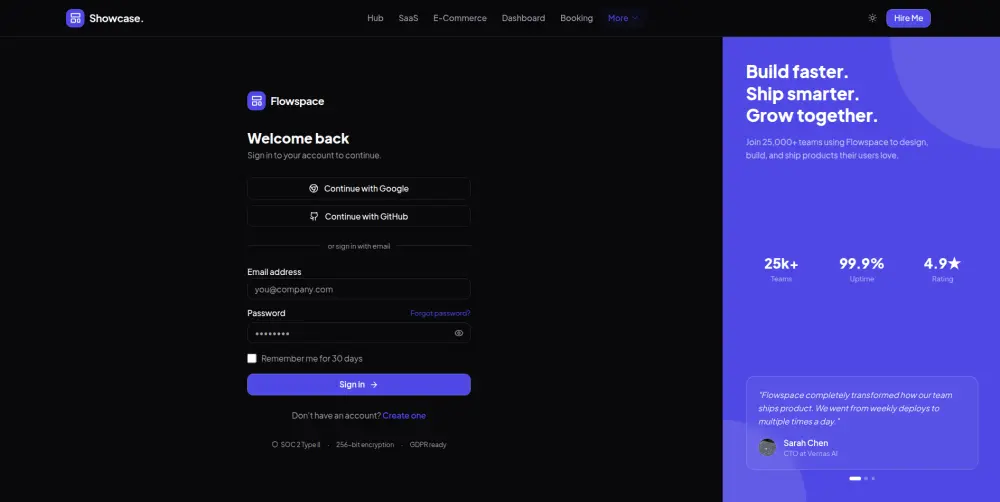Click Sarah Chen's avatar in testimonial
Screen dimensions: 1000x502
767,447
